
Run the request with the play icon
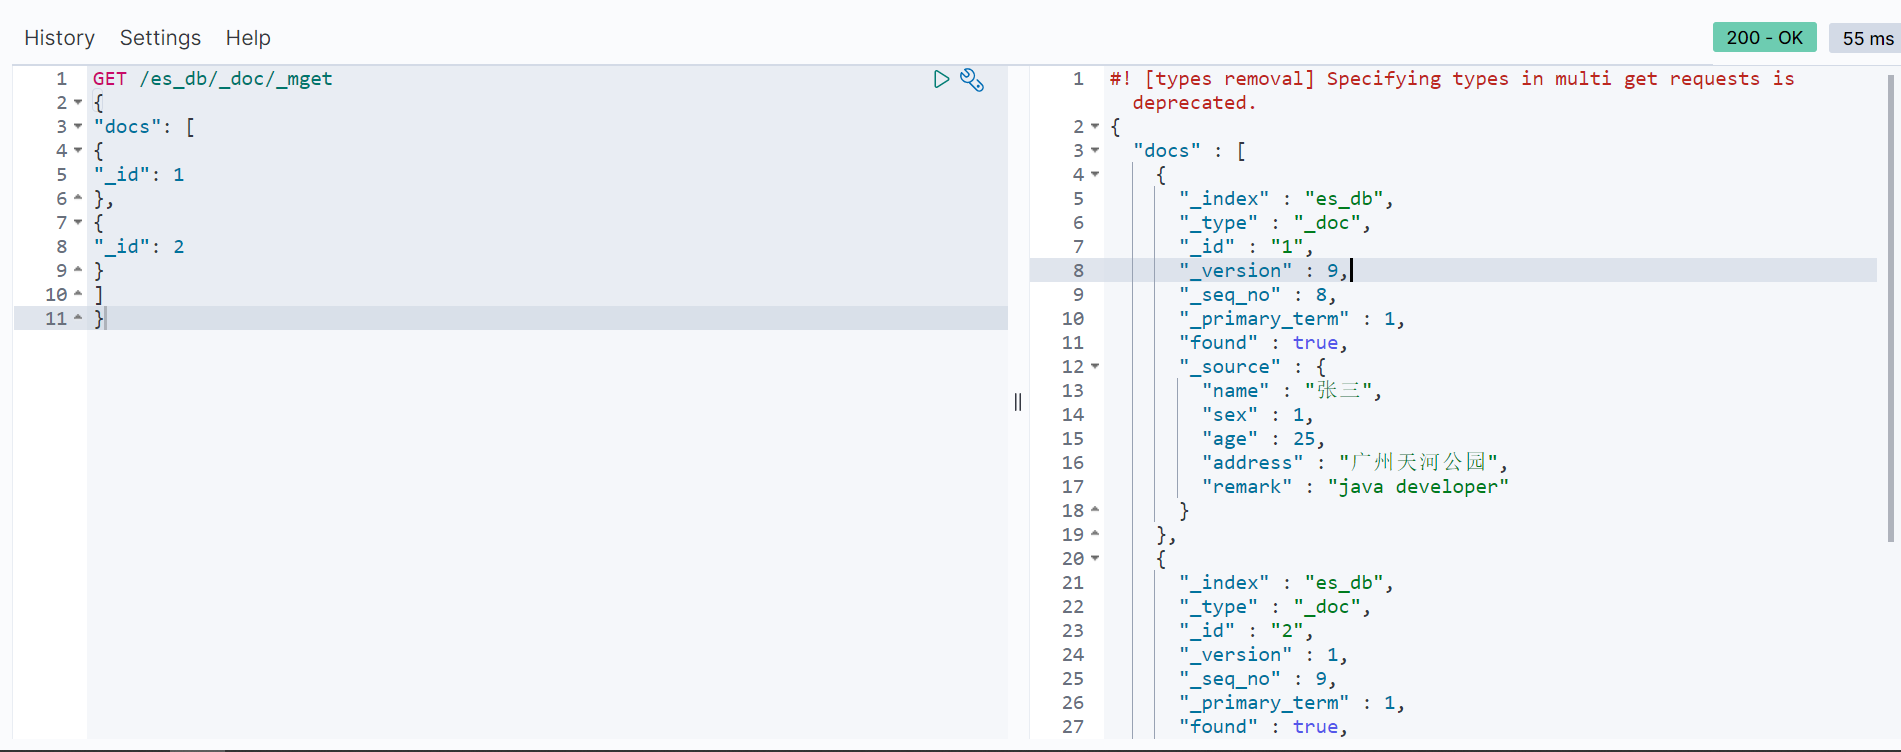click(x=941, y=79)
